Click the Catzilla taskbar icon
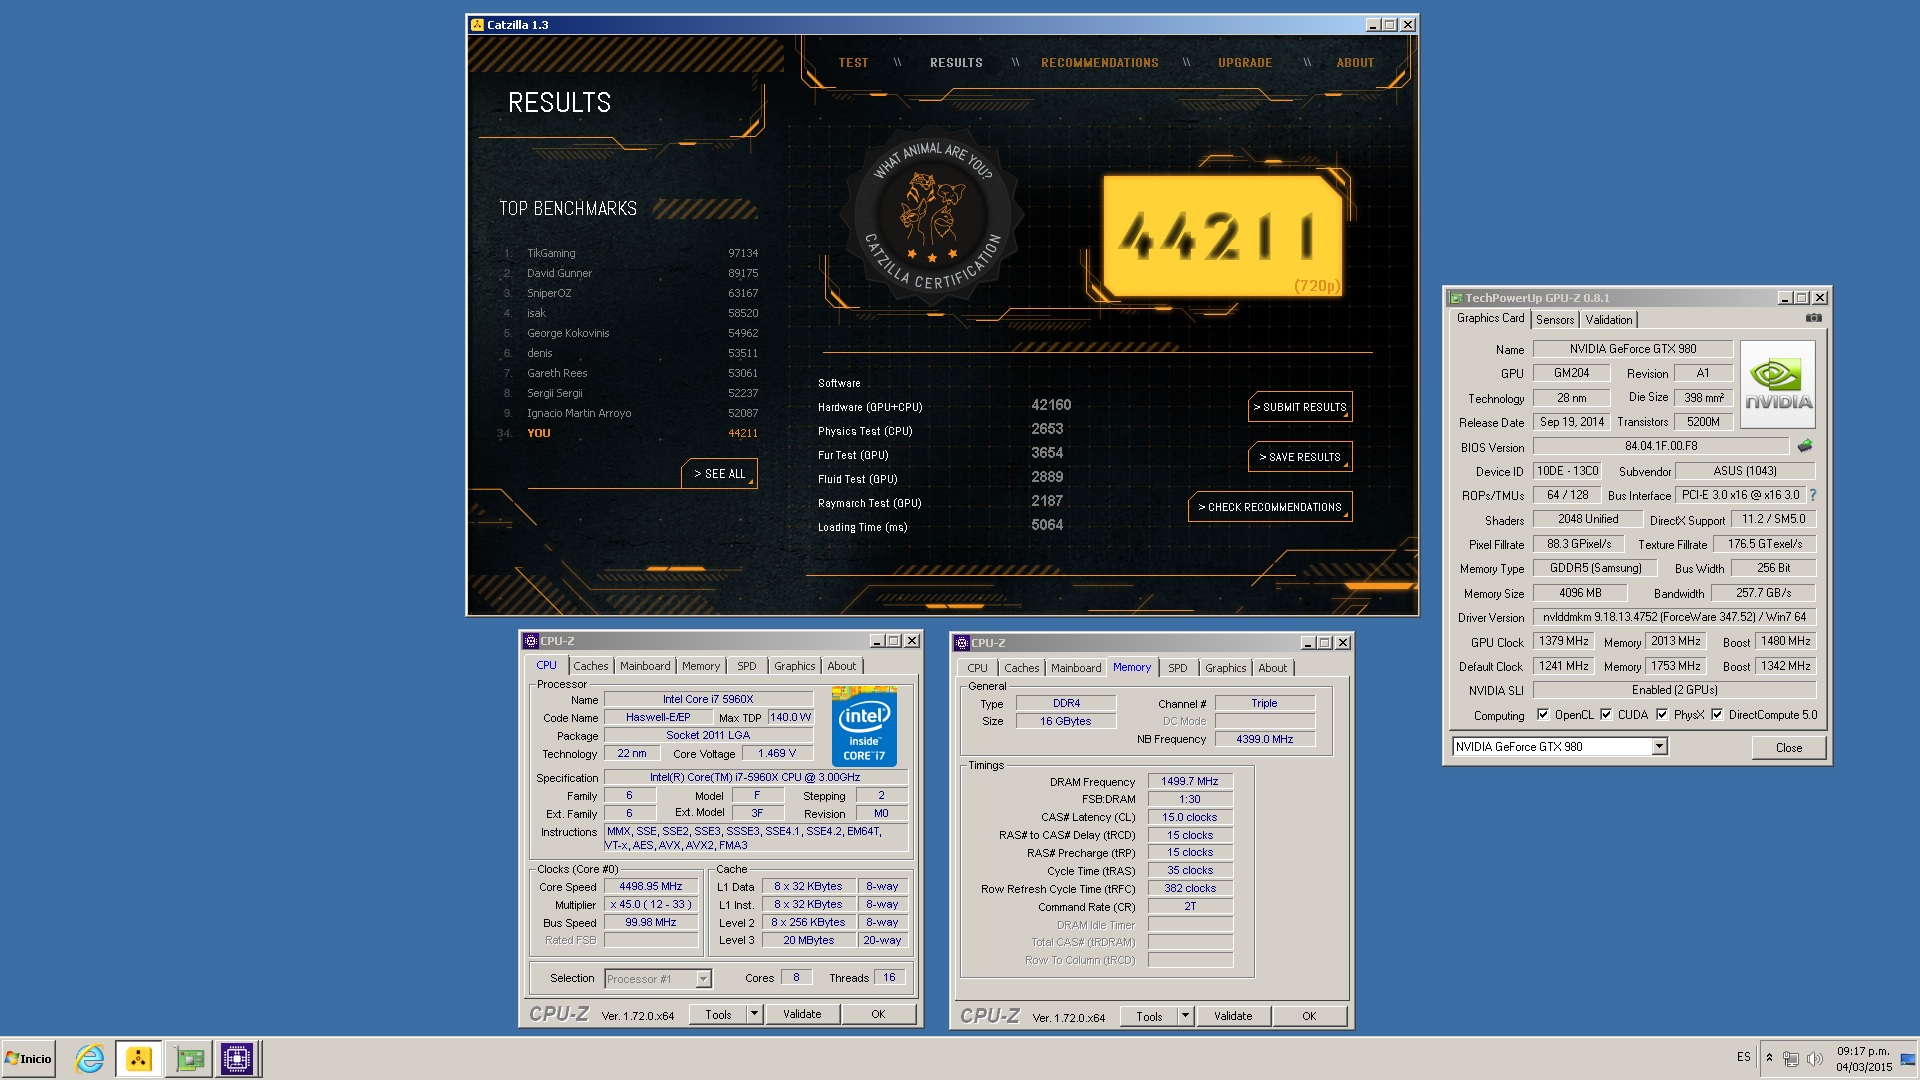The width and height of the screenshot is (1920, 1080). tap(139, 1058)
